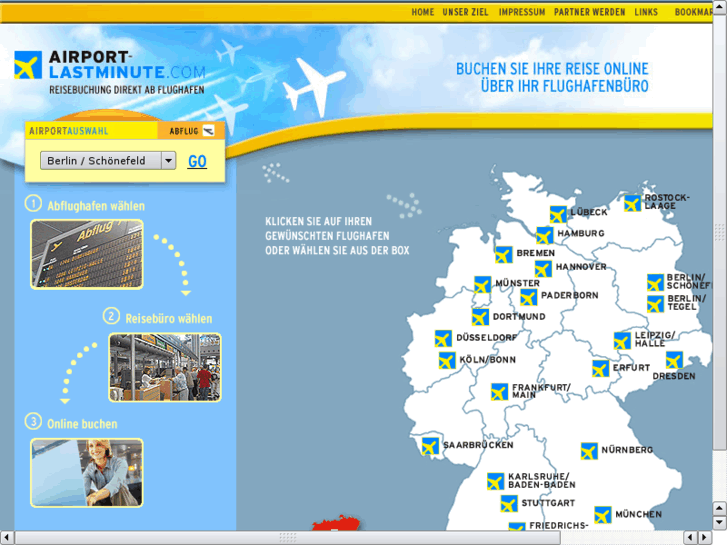This screenshot has height=545, width=727.
Task: Open the BOOKMARK menu item
Action: point(694,12)
